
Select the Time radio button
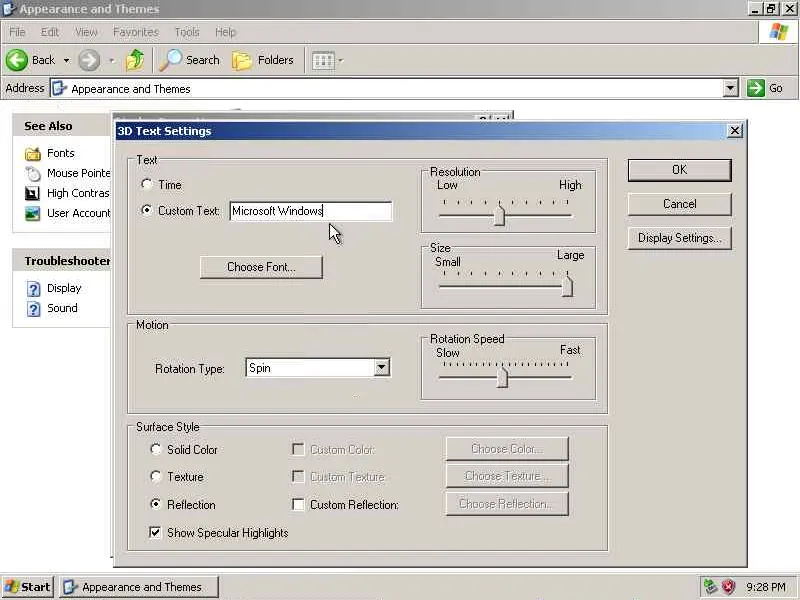[146, 184]
